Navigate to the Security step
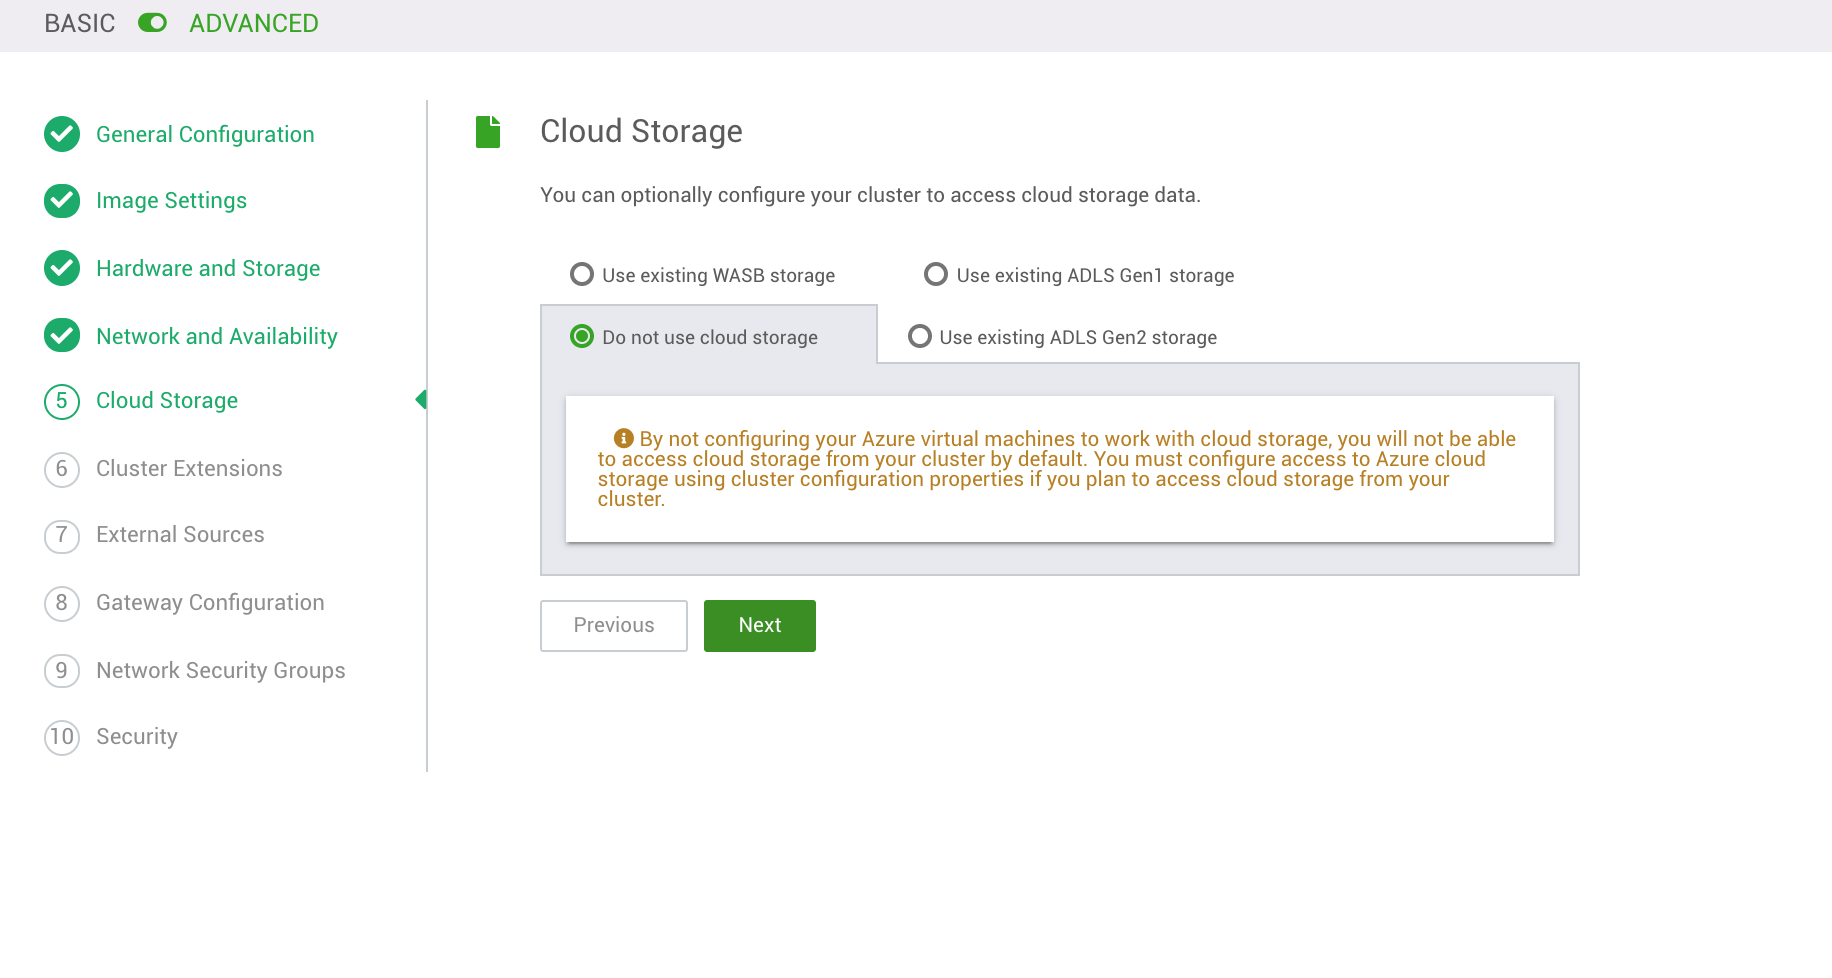 pos(136,736)
